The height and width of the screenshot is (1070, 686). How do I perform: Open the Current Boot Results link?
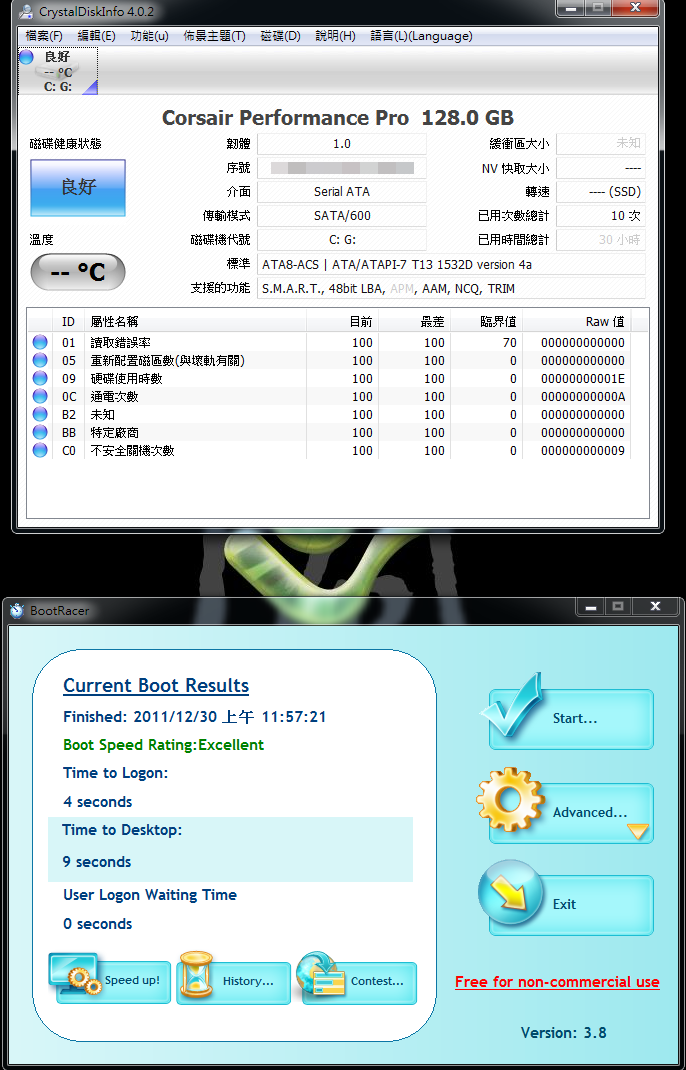click(156, 686)
